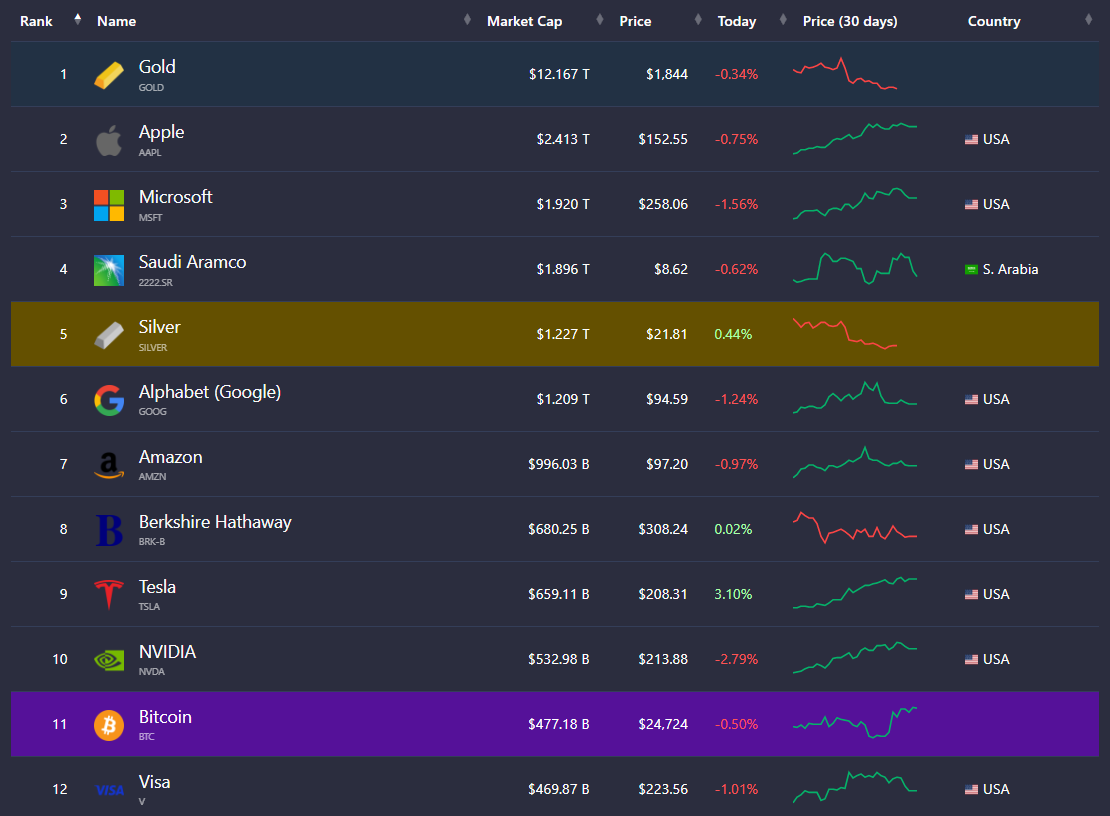The image size is (1110, 816).
Task: Open the Silver asset page link
Action: [159, 327]
